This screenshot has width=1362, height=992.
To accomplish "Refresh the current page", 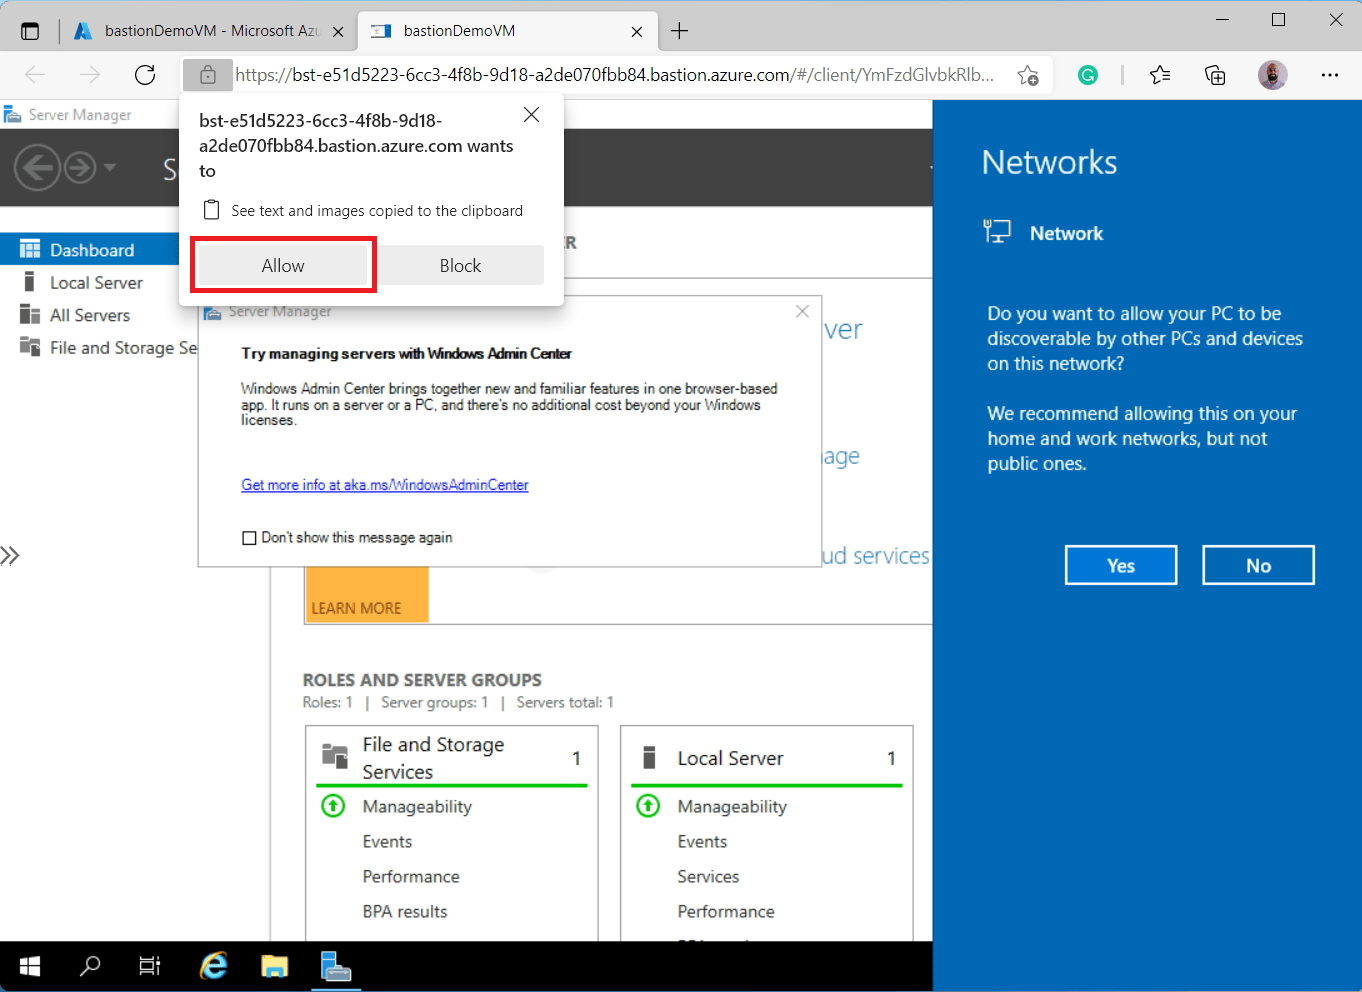I will coord(144,75).
